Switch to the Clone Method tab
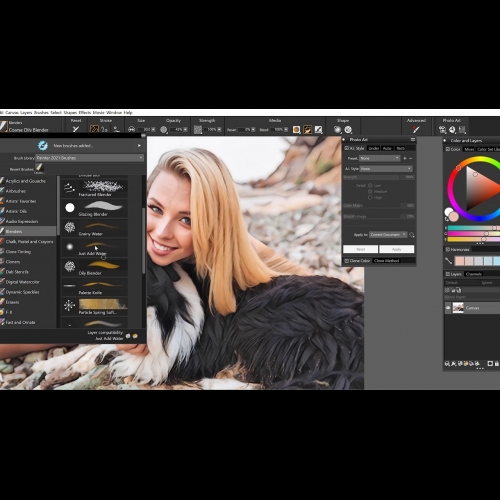 386,261
